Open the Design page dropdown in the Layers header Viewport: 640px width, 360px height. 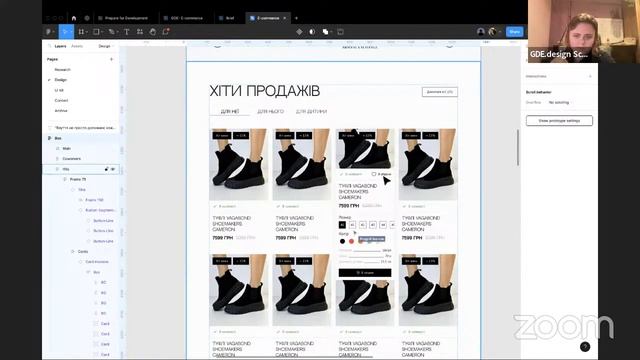pyautogui.click(x=106, y=46)
